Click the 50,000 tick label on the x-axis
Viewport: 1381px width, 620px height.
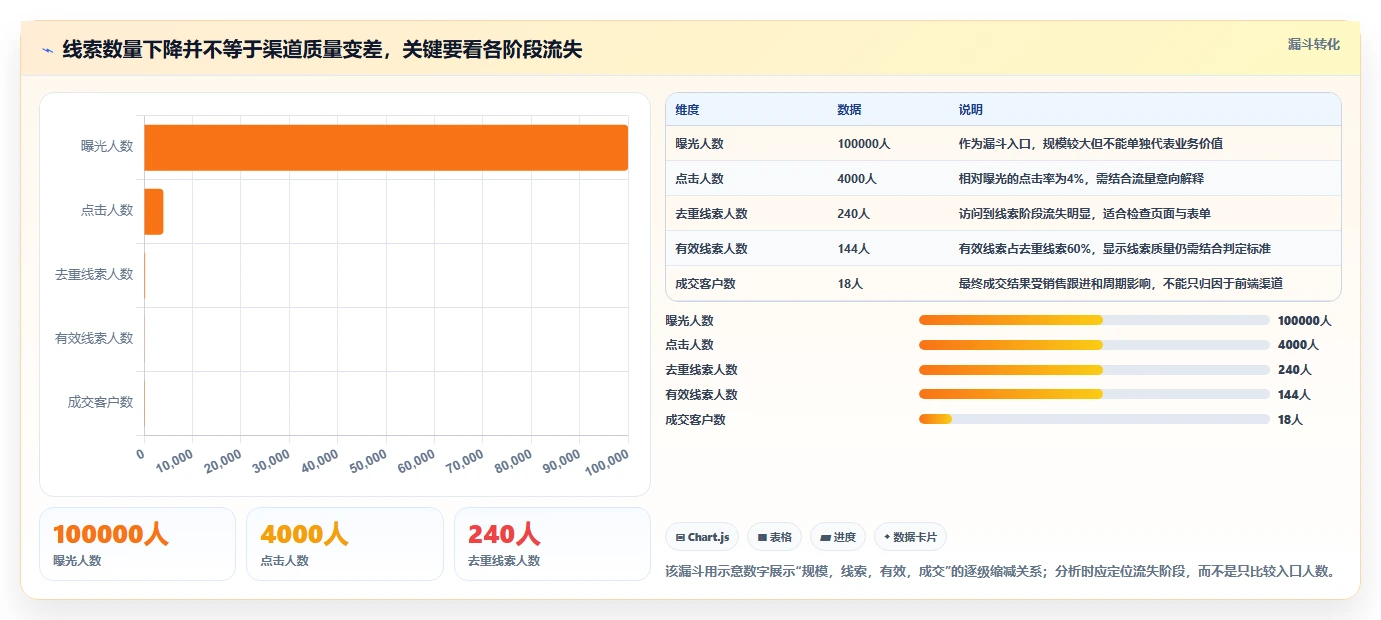click(x=366, y=461)
